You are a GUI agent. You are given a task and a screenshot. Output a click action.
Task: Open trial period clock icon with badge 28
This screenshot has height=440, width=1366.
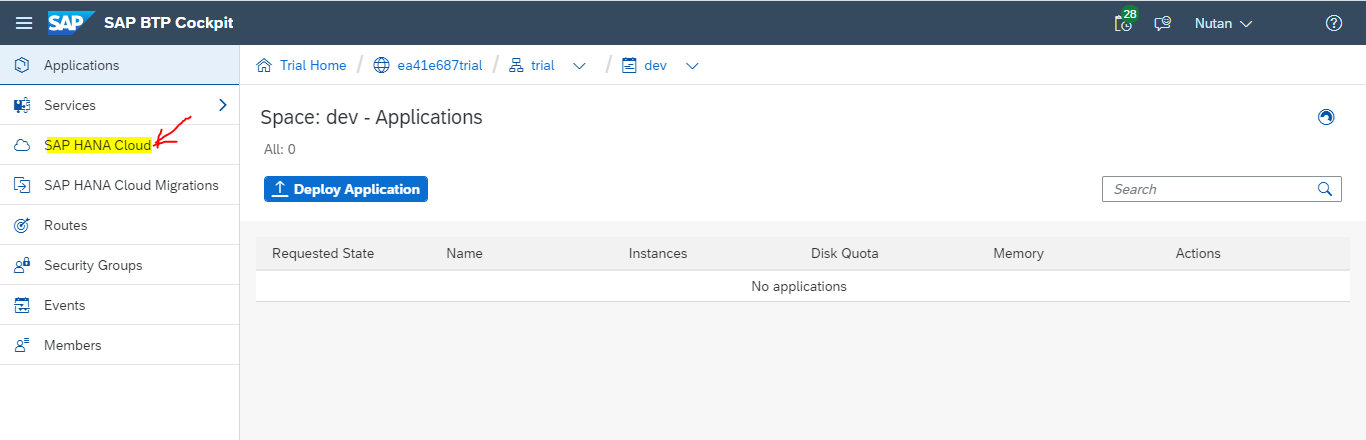[1125, 21]
